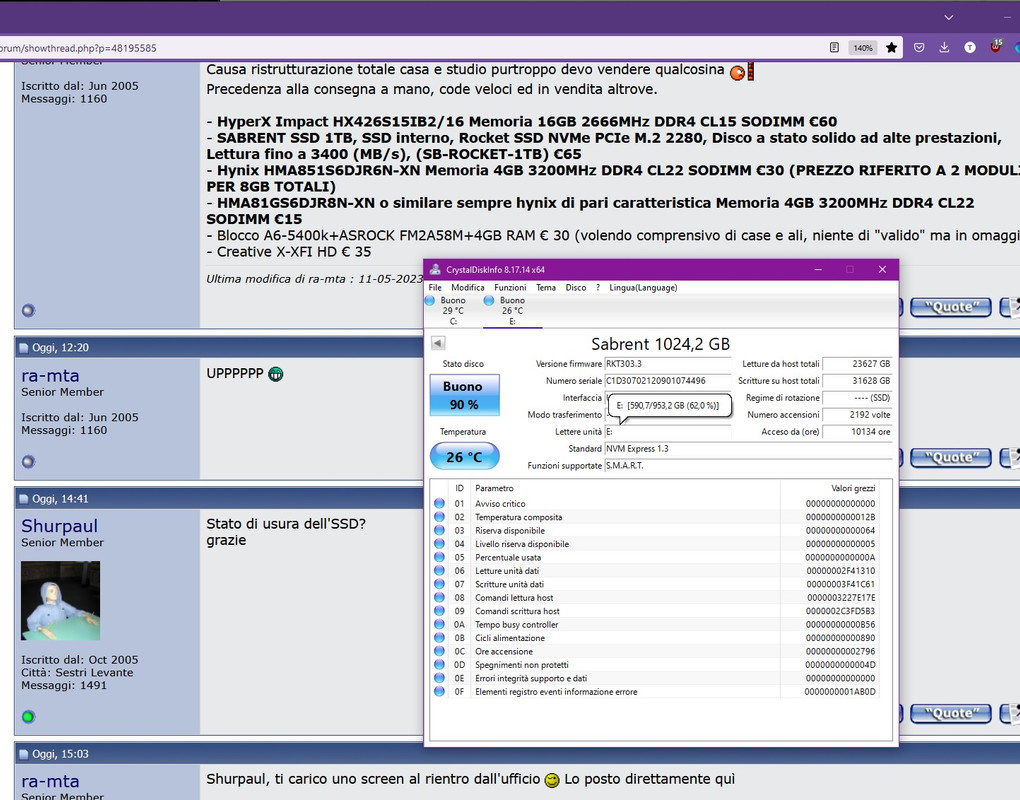
Task: Click the Scritture su host totali value
Action: pos(857,381)
